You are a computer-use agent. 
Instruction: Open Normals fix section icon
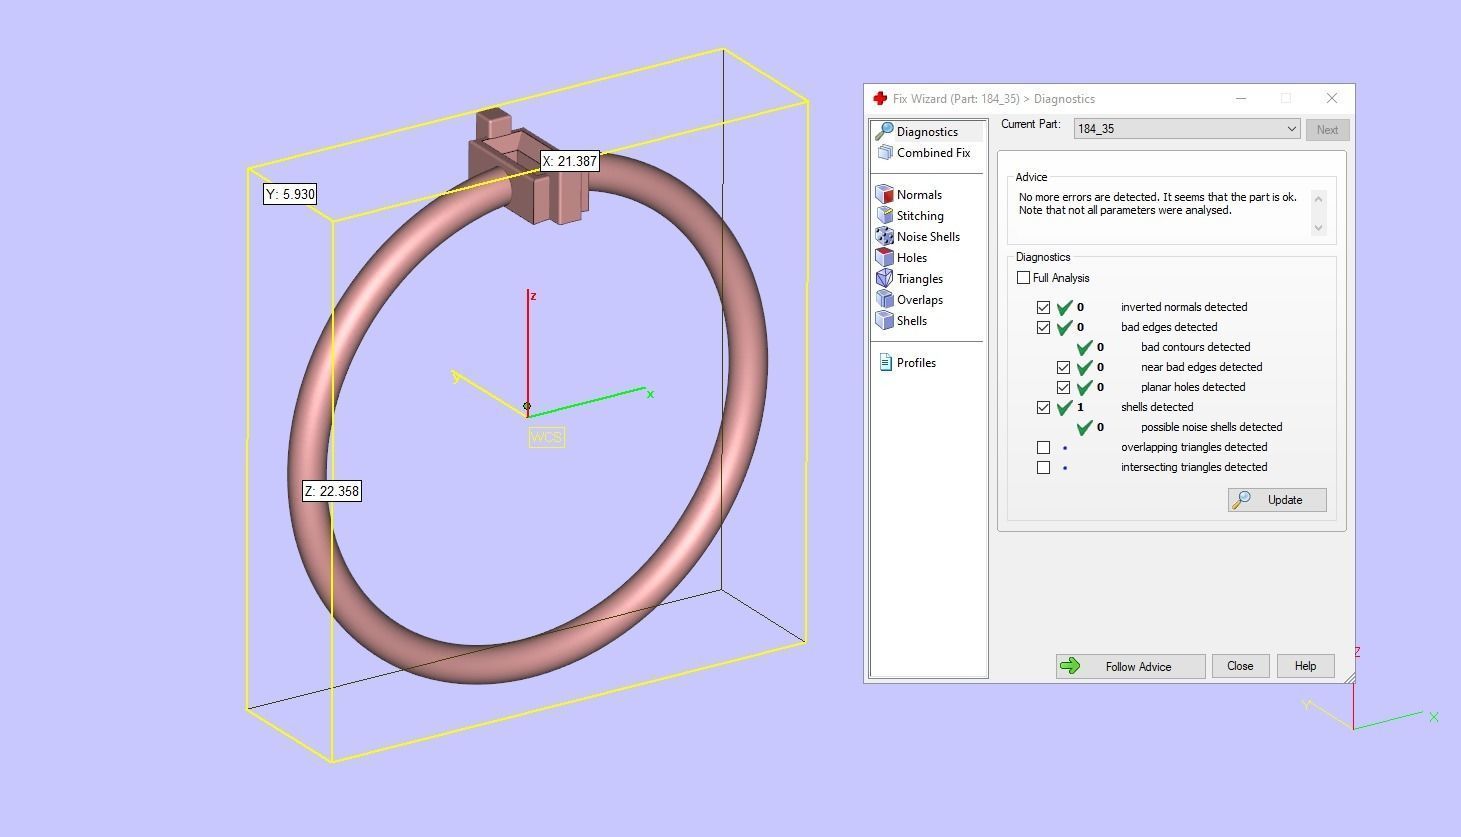coord(884,195)
